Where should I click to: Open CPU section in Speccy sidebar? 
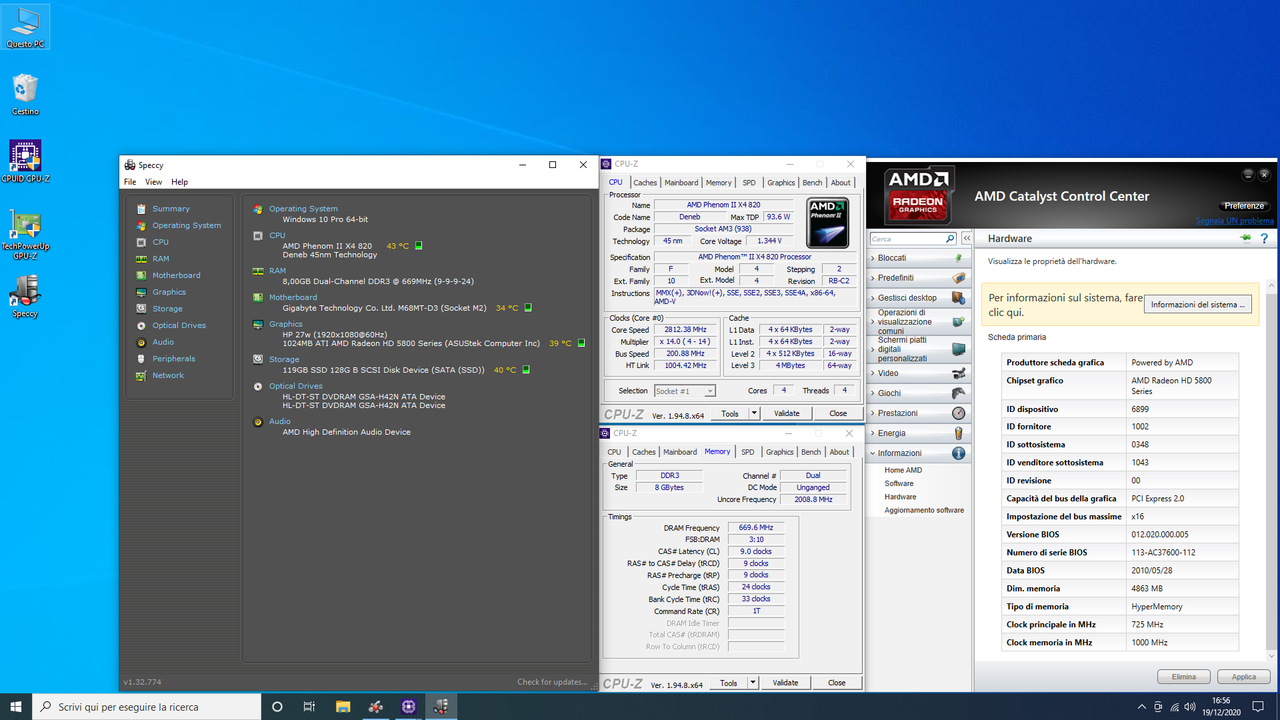160,242
